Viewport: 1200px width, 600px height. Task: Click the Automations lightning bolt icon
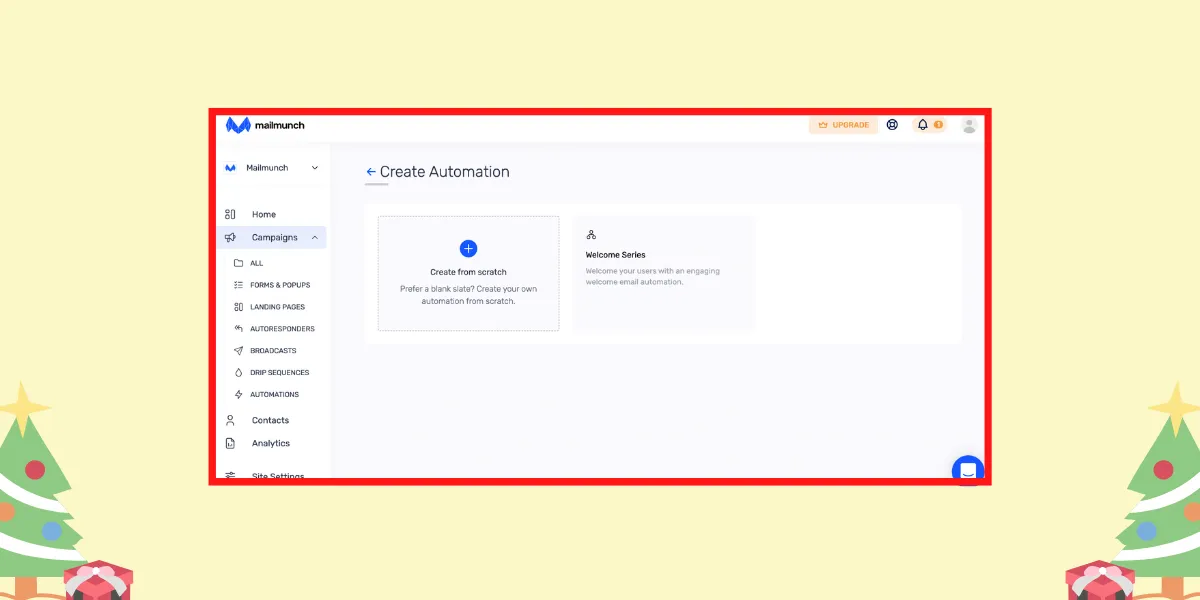[x=238, y=395]
